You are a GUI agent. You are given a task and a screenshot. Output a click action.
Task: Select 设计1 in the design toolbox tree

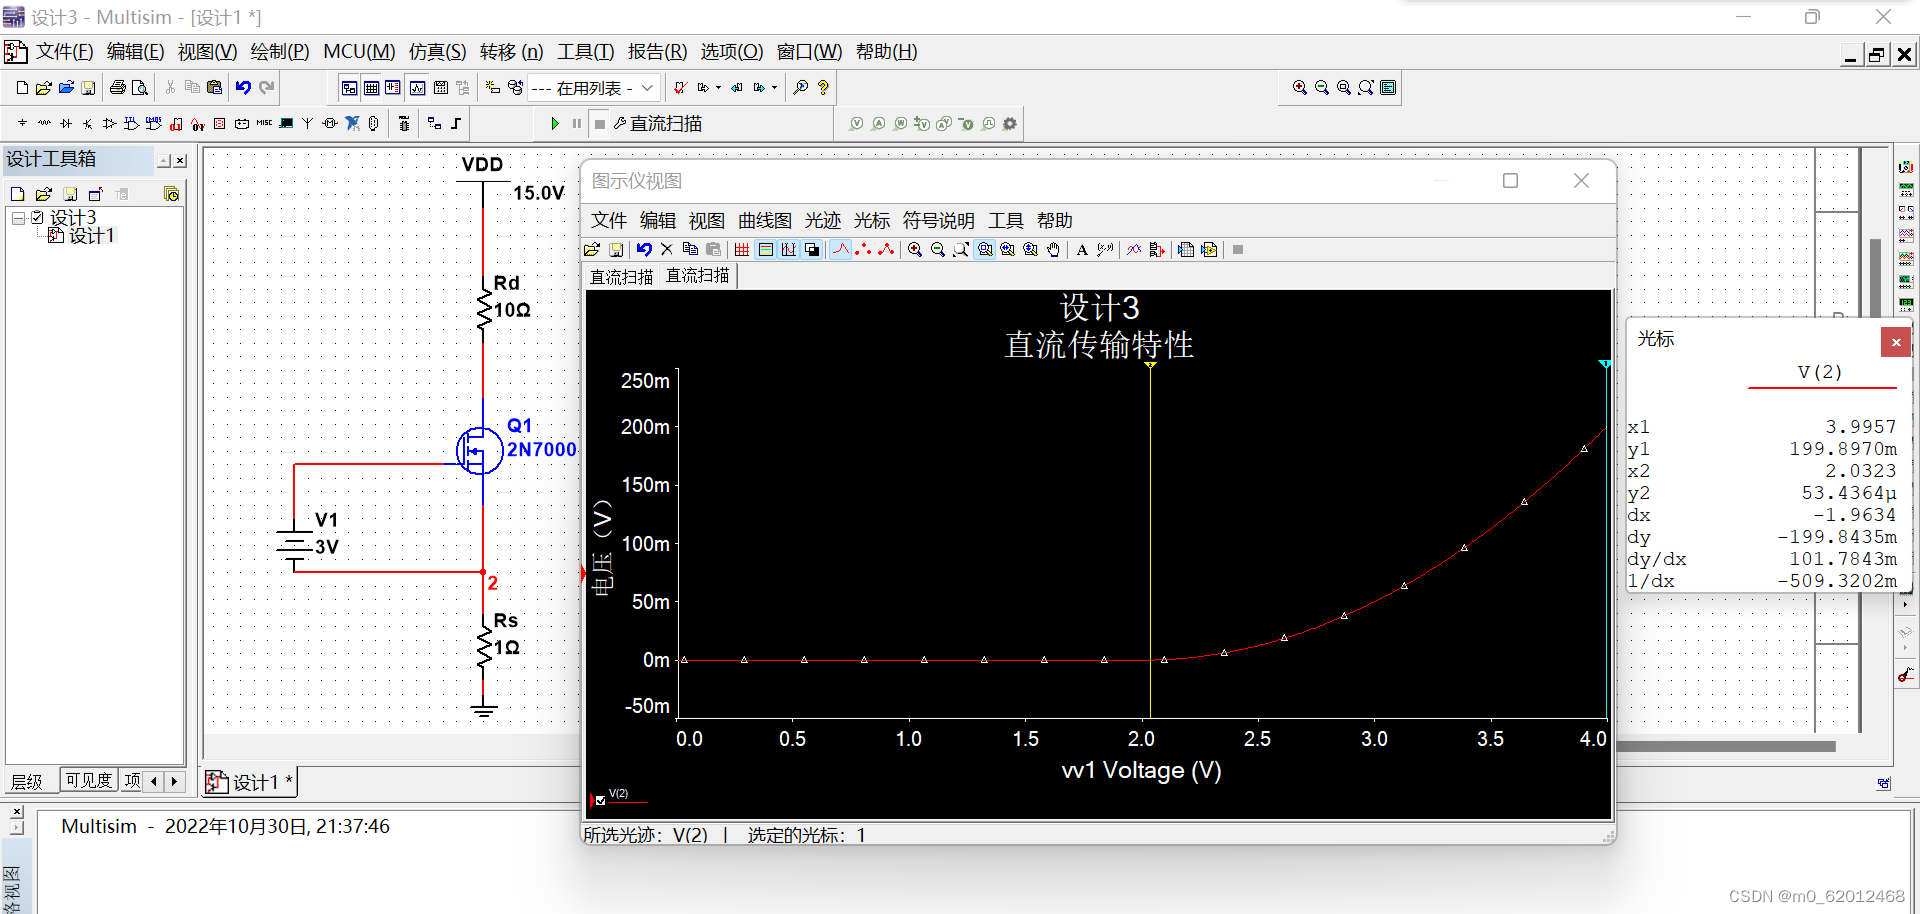(91, 236)
